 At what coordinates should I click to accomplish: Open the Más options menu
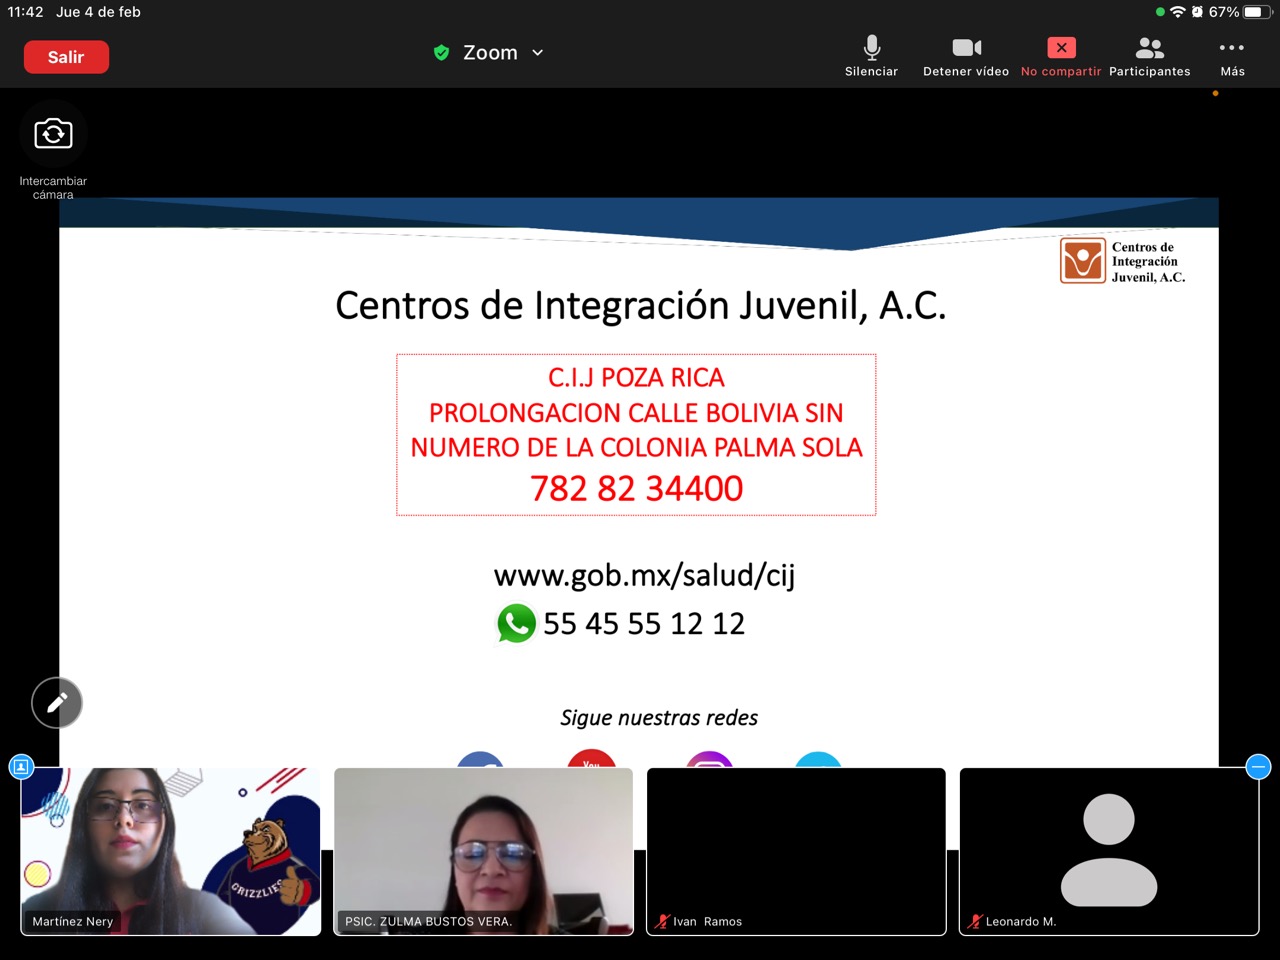point(1232,56)
